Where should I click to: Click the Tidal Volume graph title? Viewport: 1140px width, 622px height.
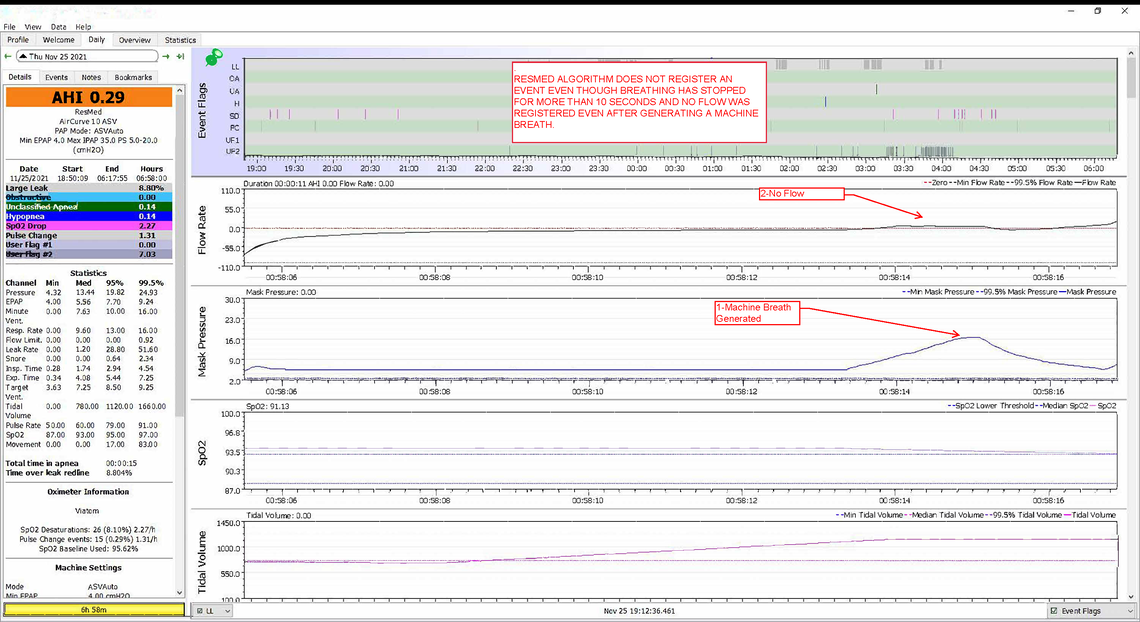(x=202, y=562)
